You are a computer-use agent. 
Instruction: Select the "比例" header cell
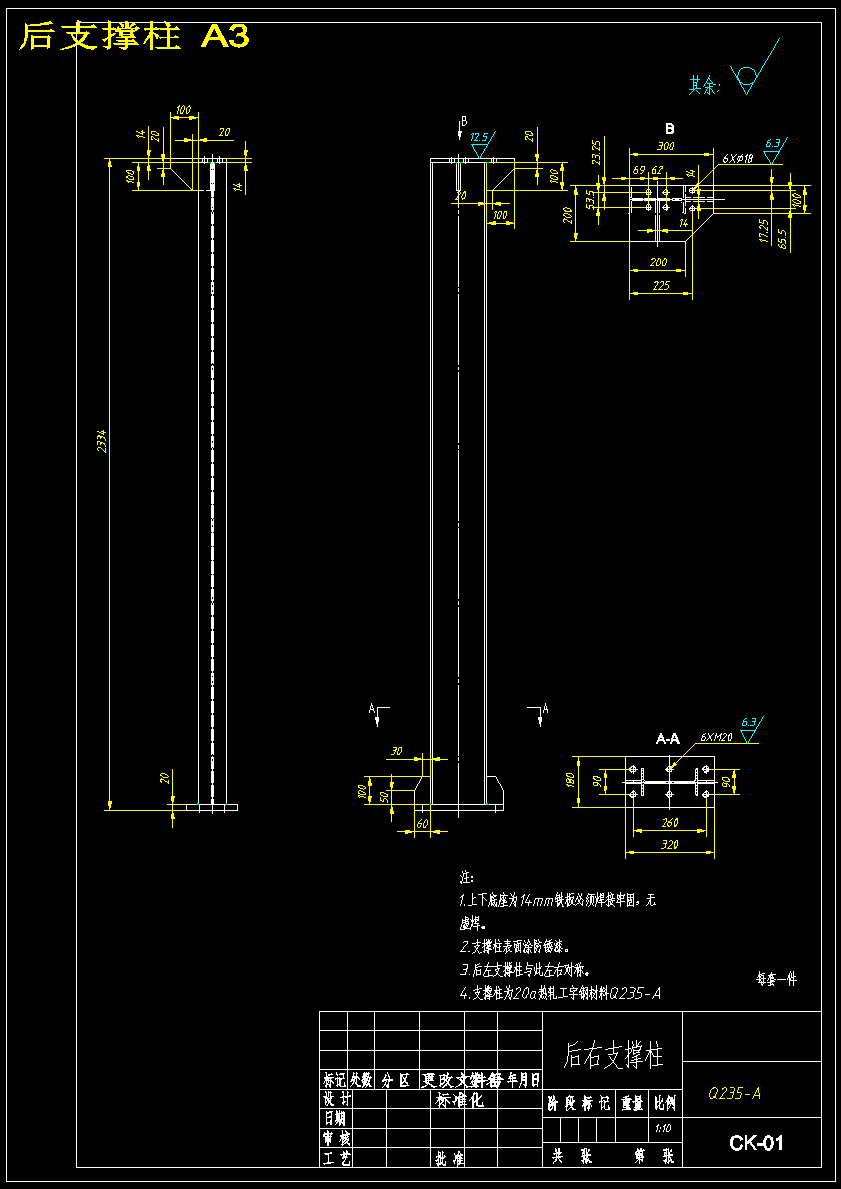click(667, 1105)
